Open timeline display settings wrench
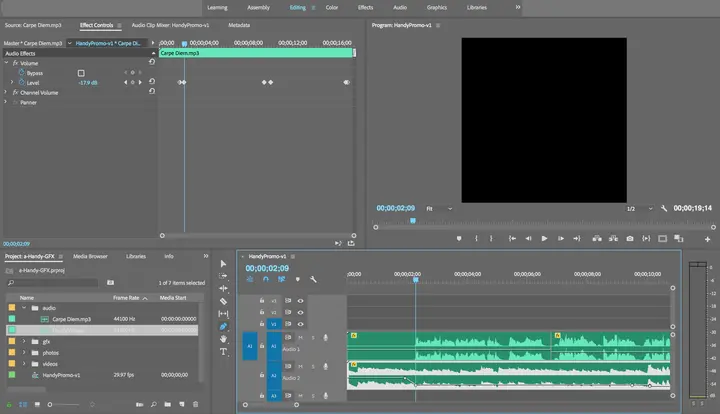 coord(313,279)
